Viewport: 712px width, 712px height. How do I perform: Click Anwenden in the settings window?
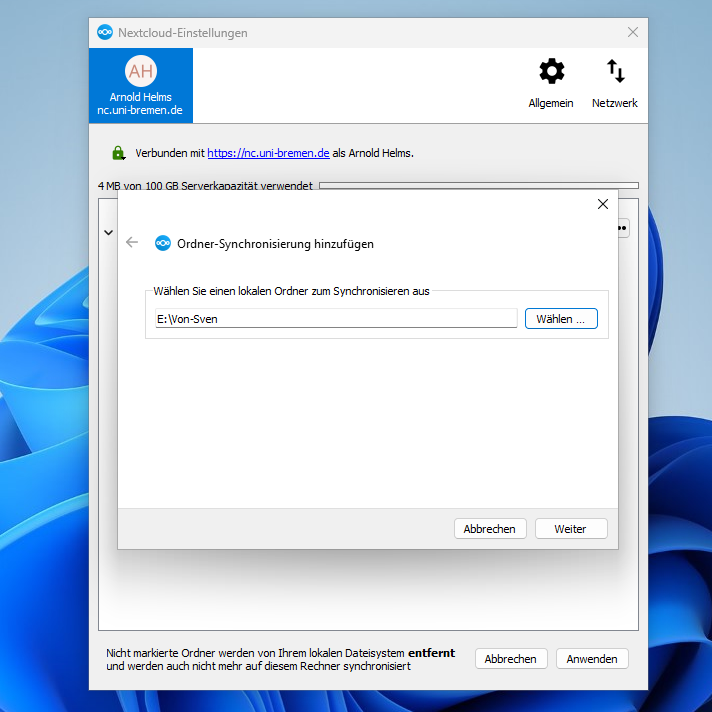pos(592,659)
